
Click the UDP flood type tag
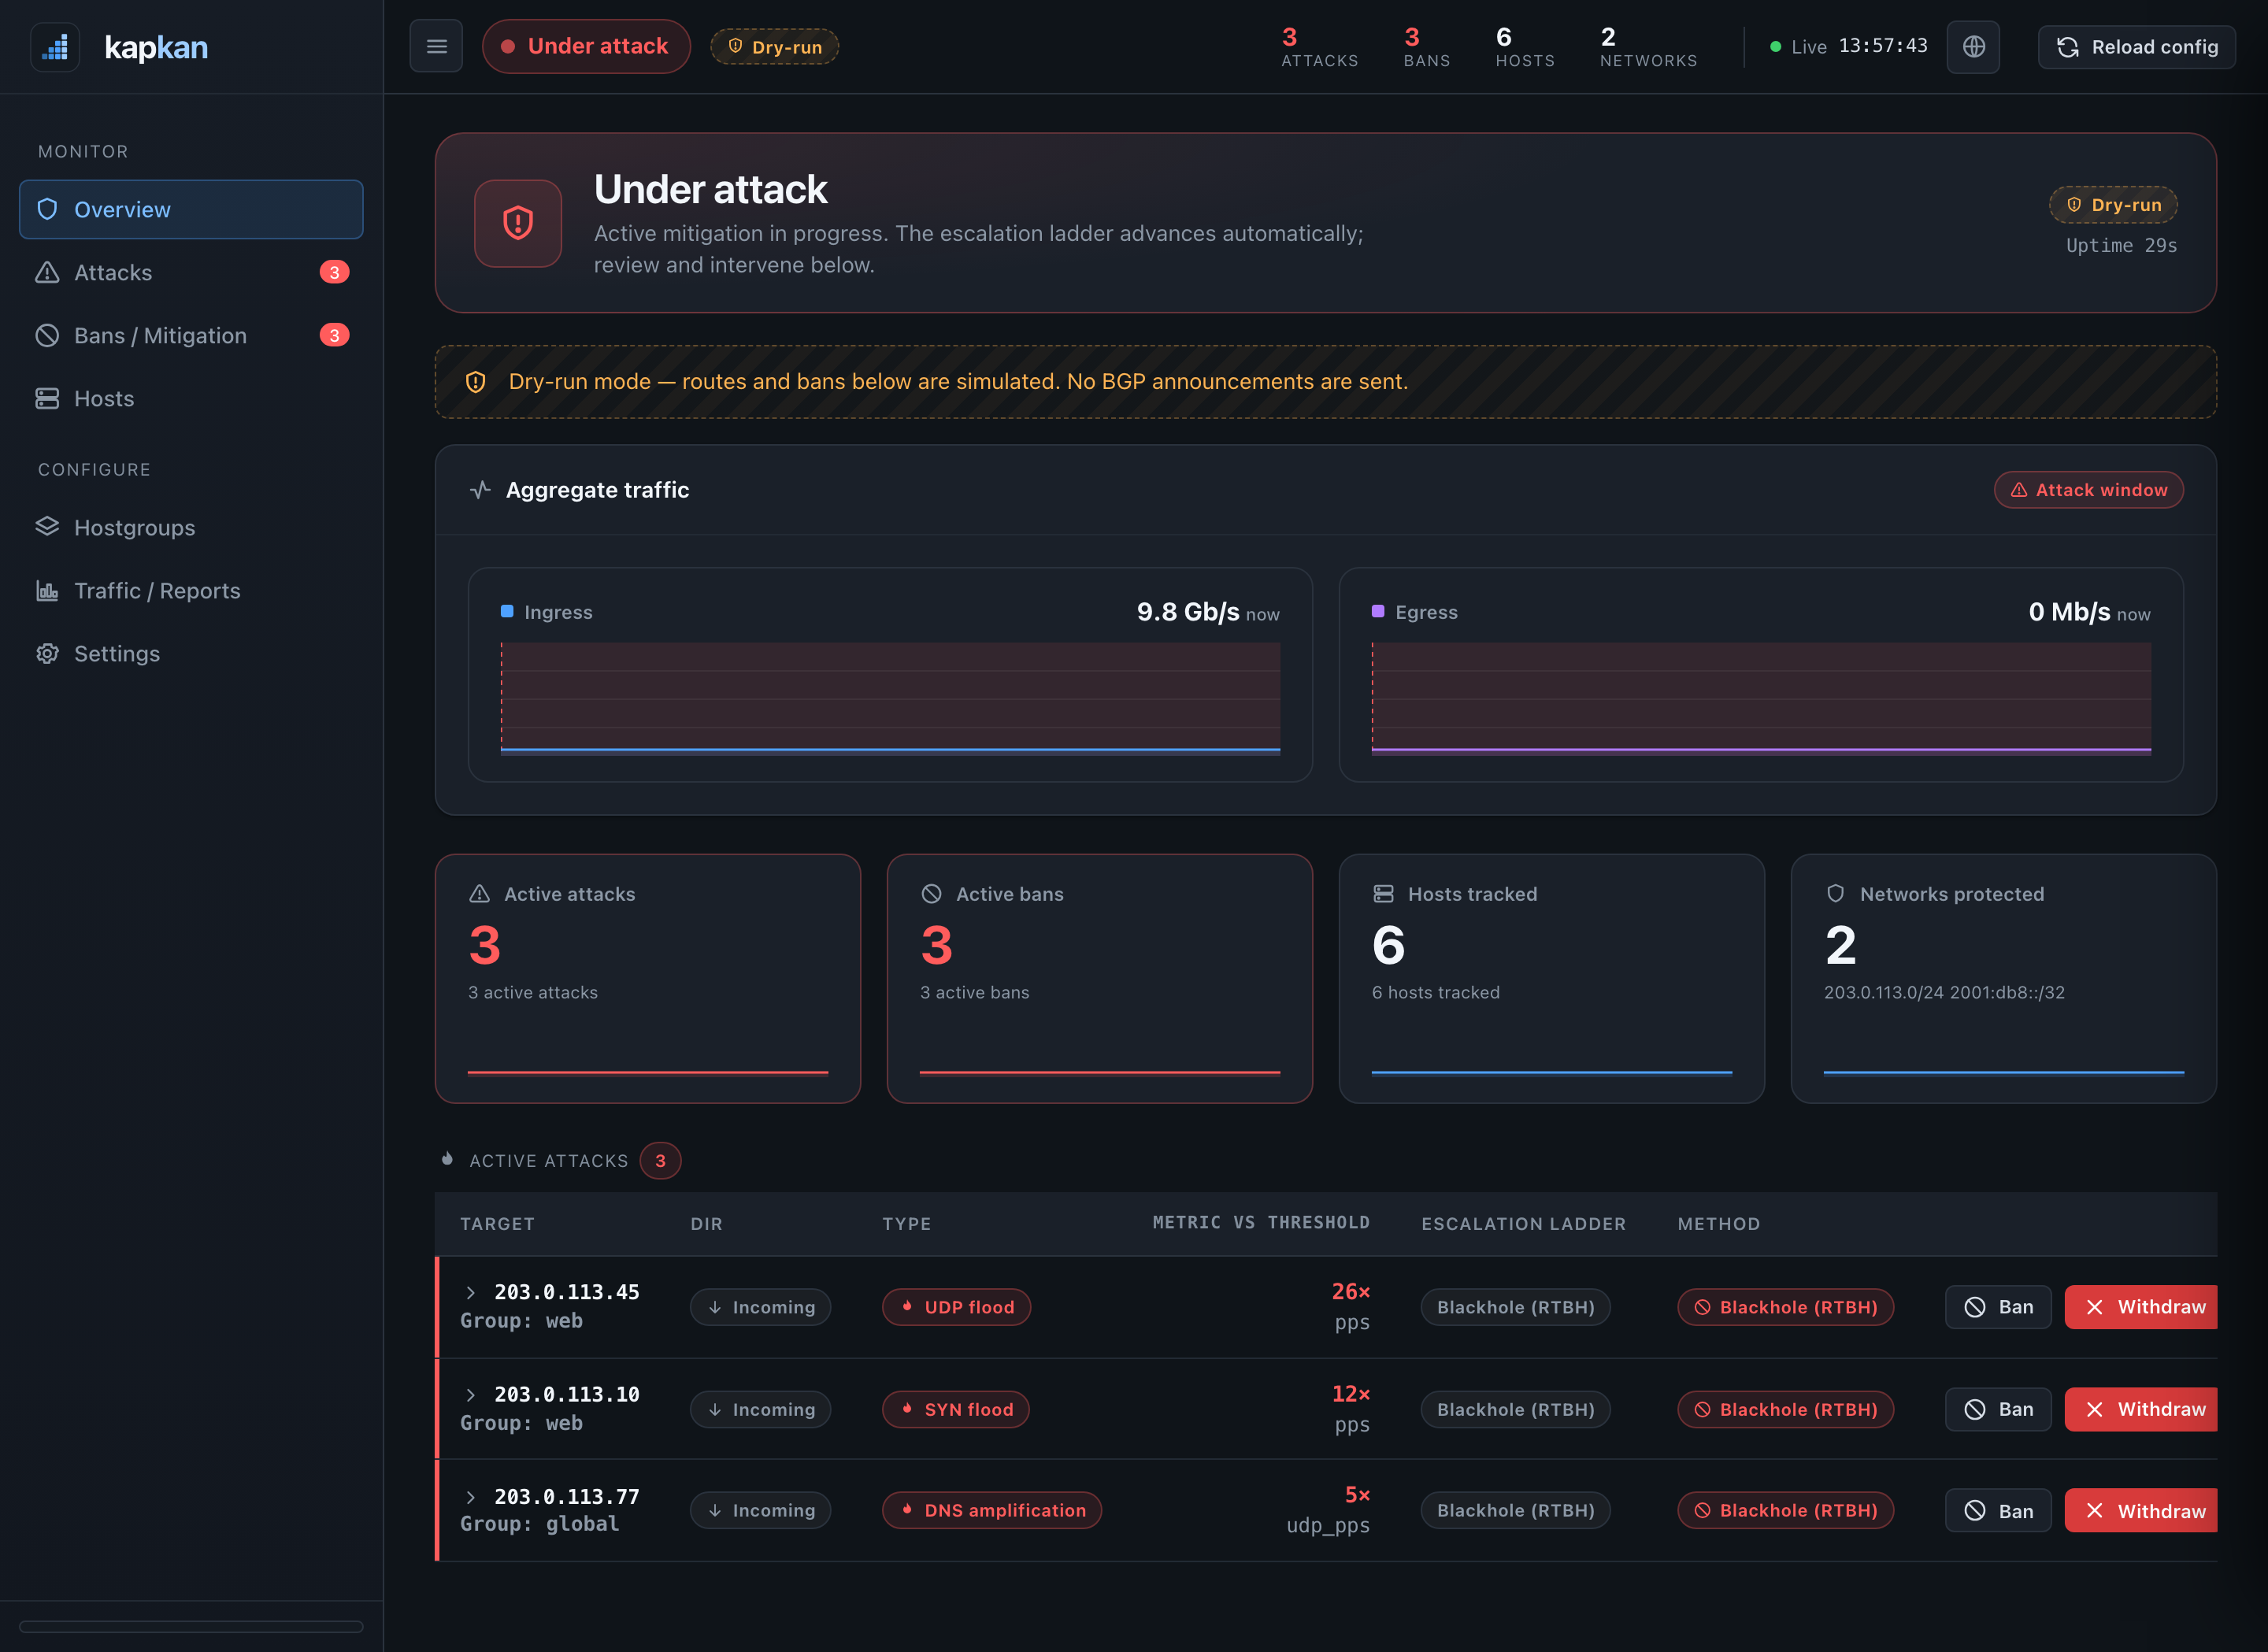coord(956,1307)
